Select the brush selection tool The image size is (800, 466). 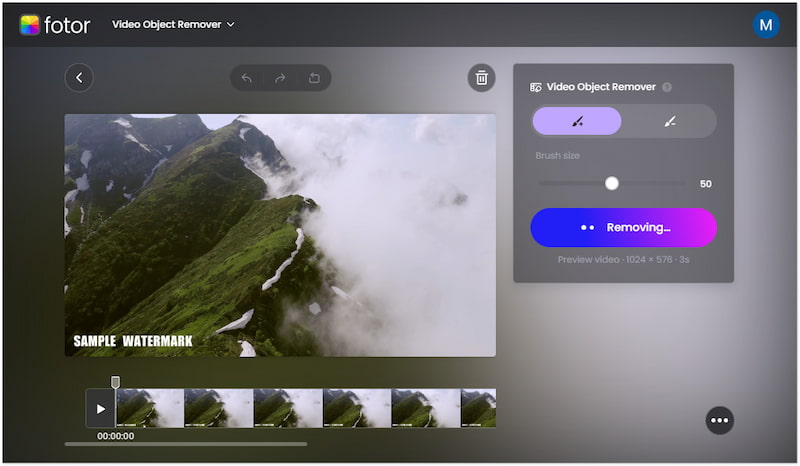click(x=577, y=121)
